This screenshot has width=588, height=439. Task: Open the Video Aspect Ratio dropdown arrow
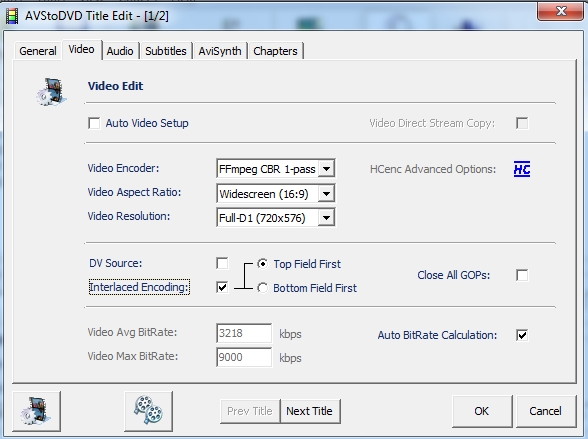(326, 194)
